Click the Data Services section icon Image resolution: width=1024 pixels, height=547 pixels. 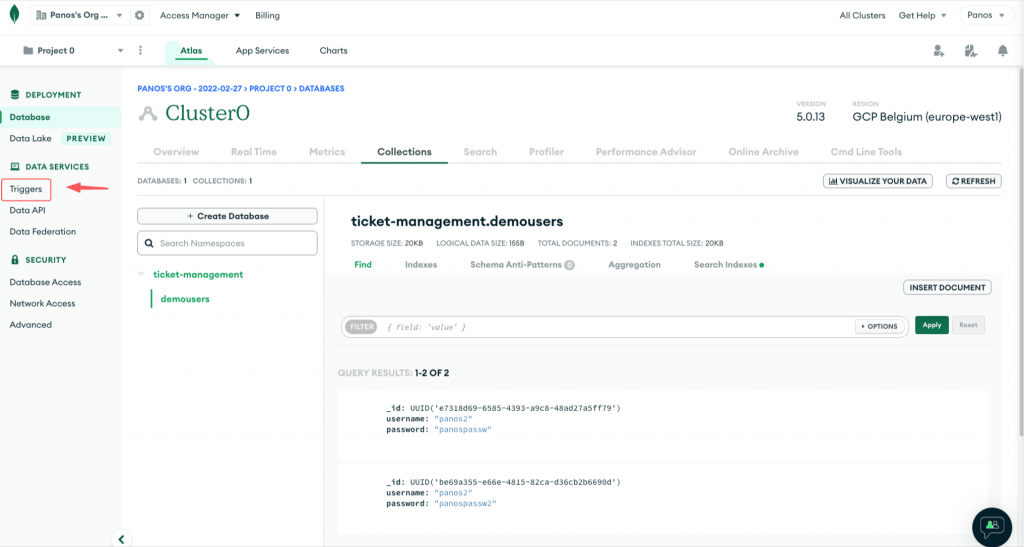(15, 166)
